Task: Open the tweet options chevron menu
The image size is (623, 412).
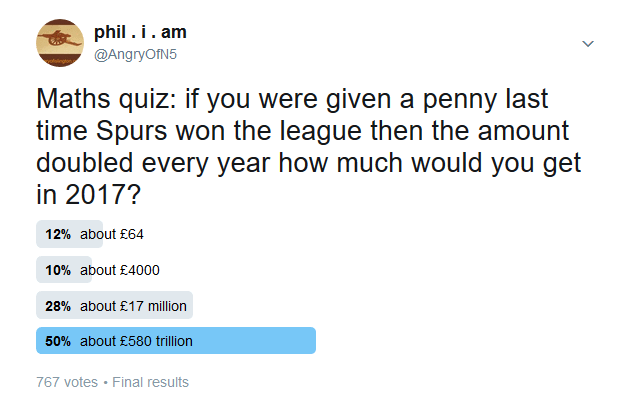Action: [588, 44]
